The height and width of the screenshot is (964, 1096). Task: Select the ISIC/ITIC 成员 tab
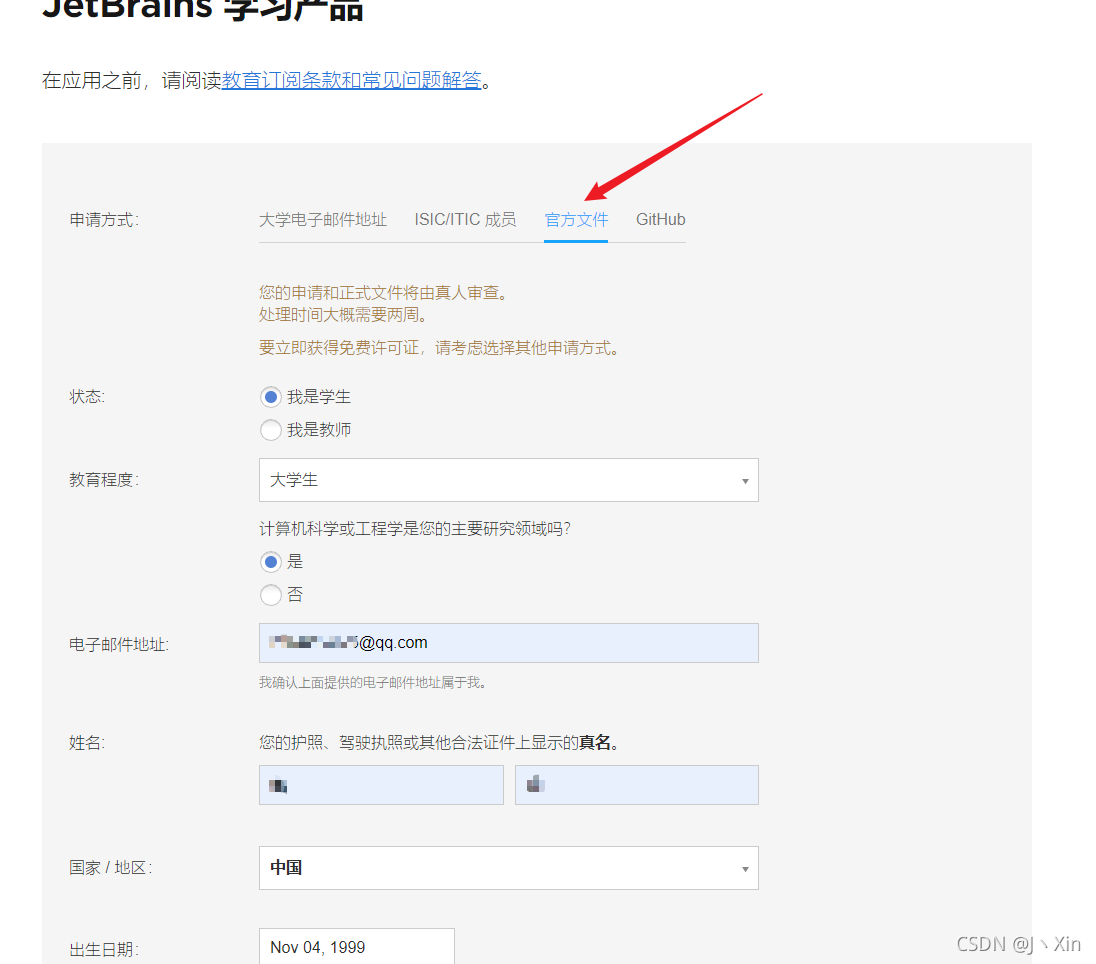tap(466, 220)
